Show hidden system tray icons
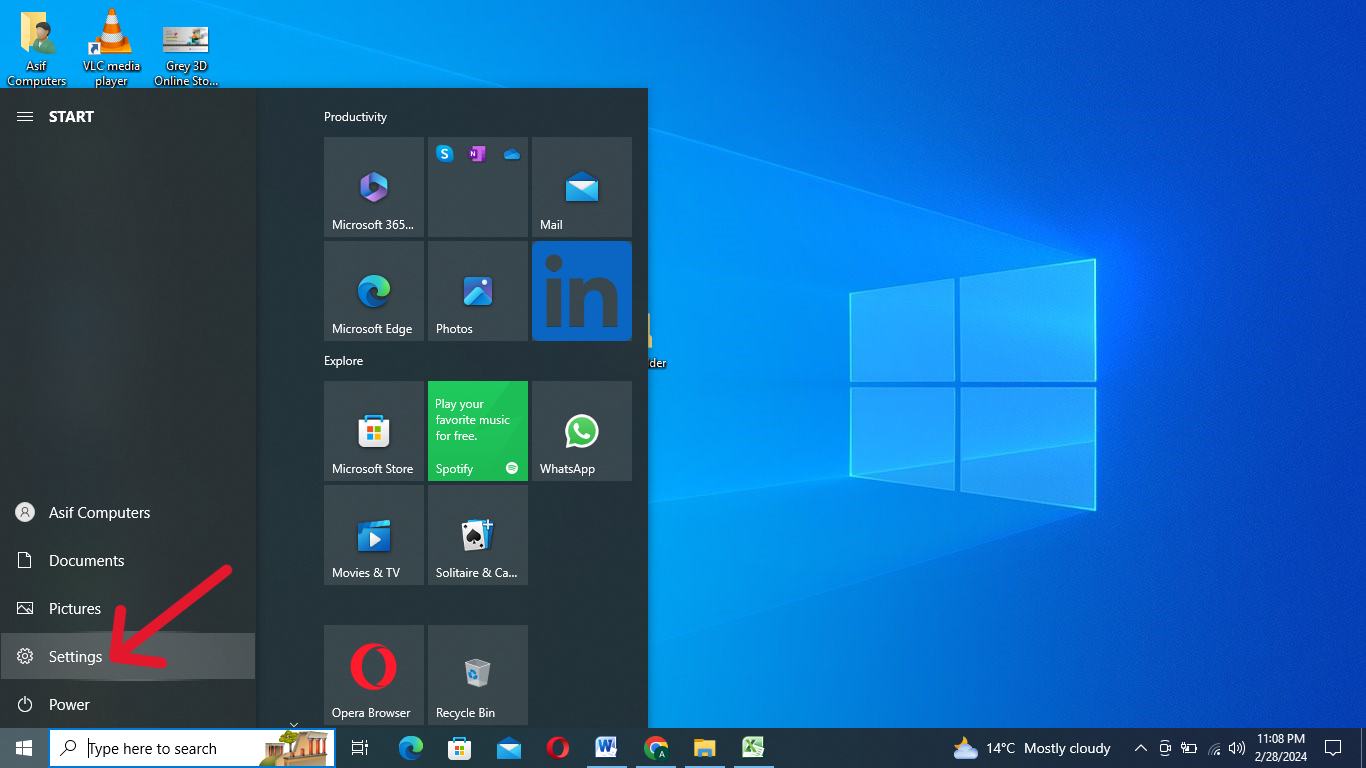 click(x=1140, y=748)
